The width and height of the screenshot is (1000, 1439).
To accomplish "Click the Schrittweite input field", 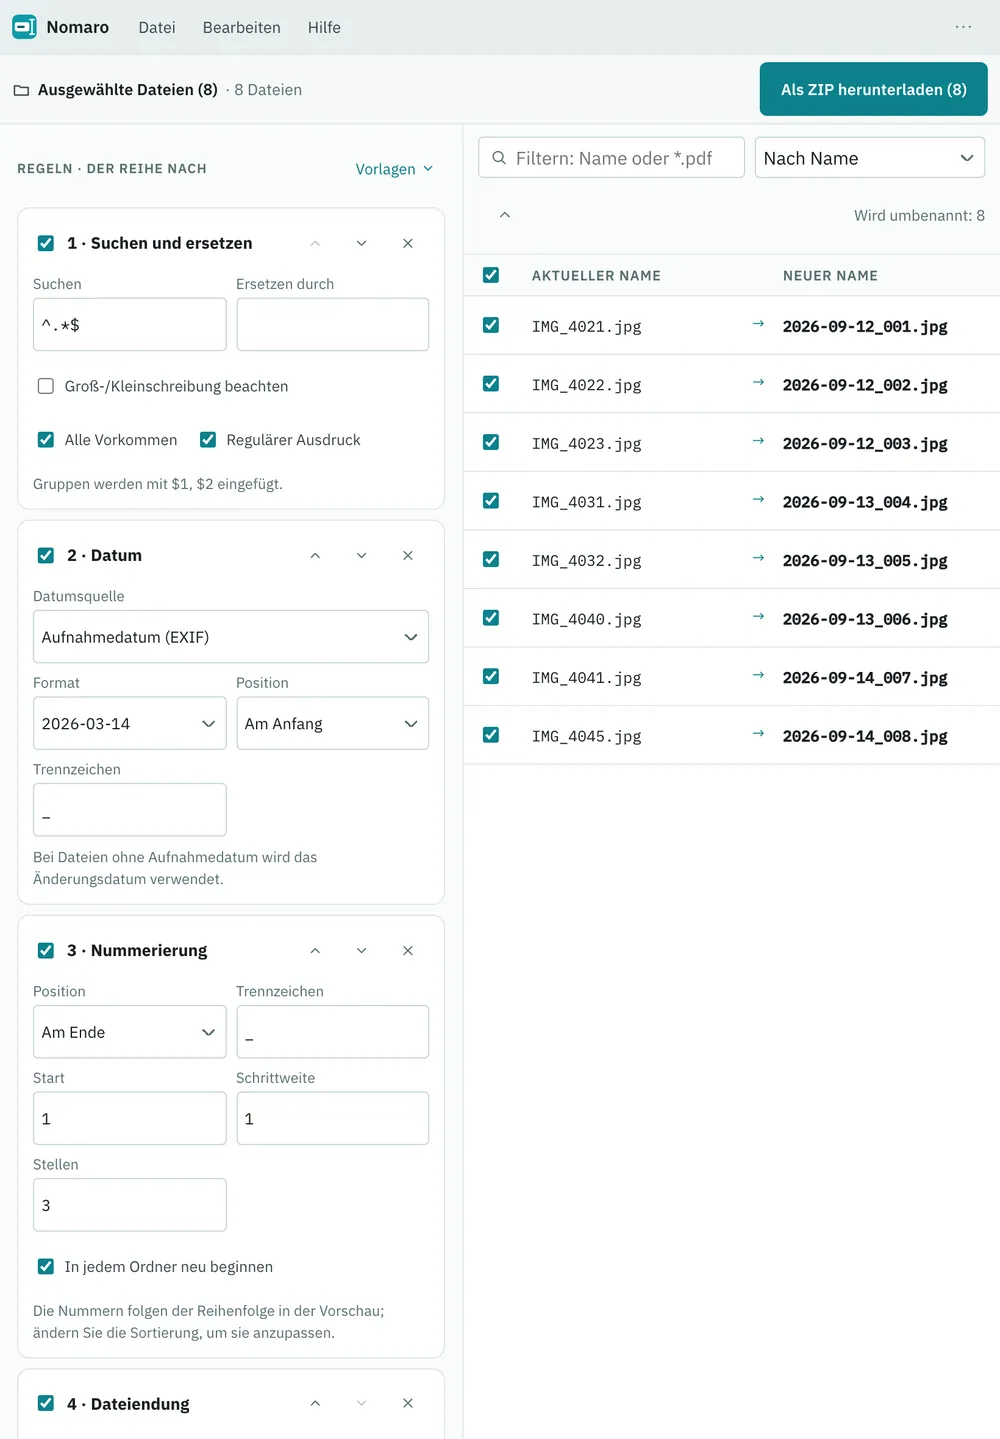I will click(x=333, y=1118).
